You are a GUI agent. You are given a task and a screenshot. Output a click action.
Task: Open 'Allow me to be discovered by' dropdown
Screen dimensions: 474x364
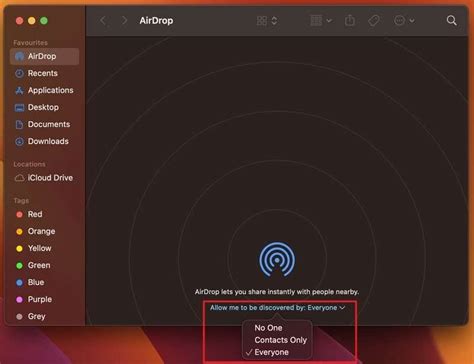pos(277,308)
